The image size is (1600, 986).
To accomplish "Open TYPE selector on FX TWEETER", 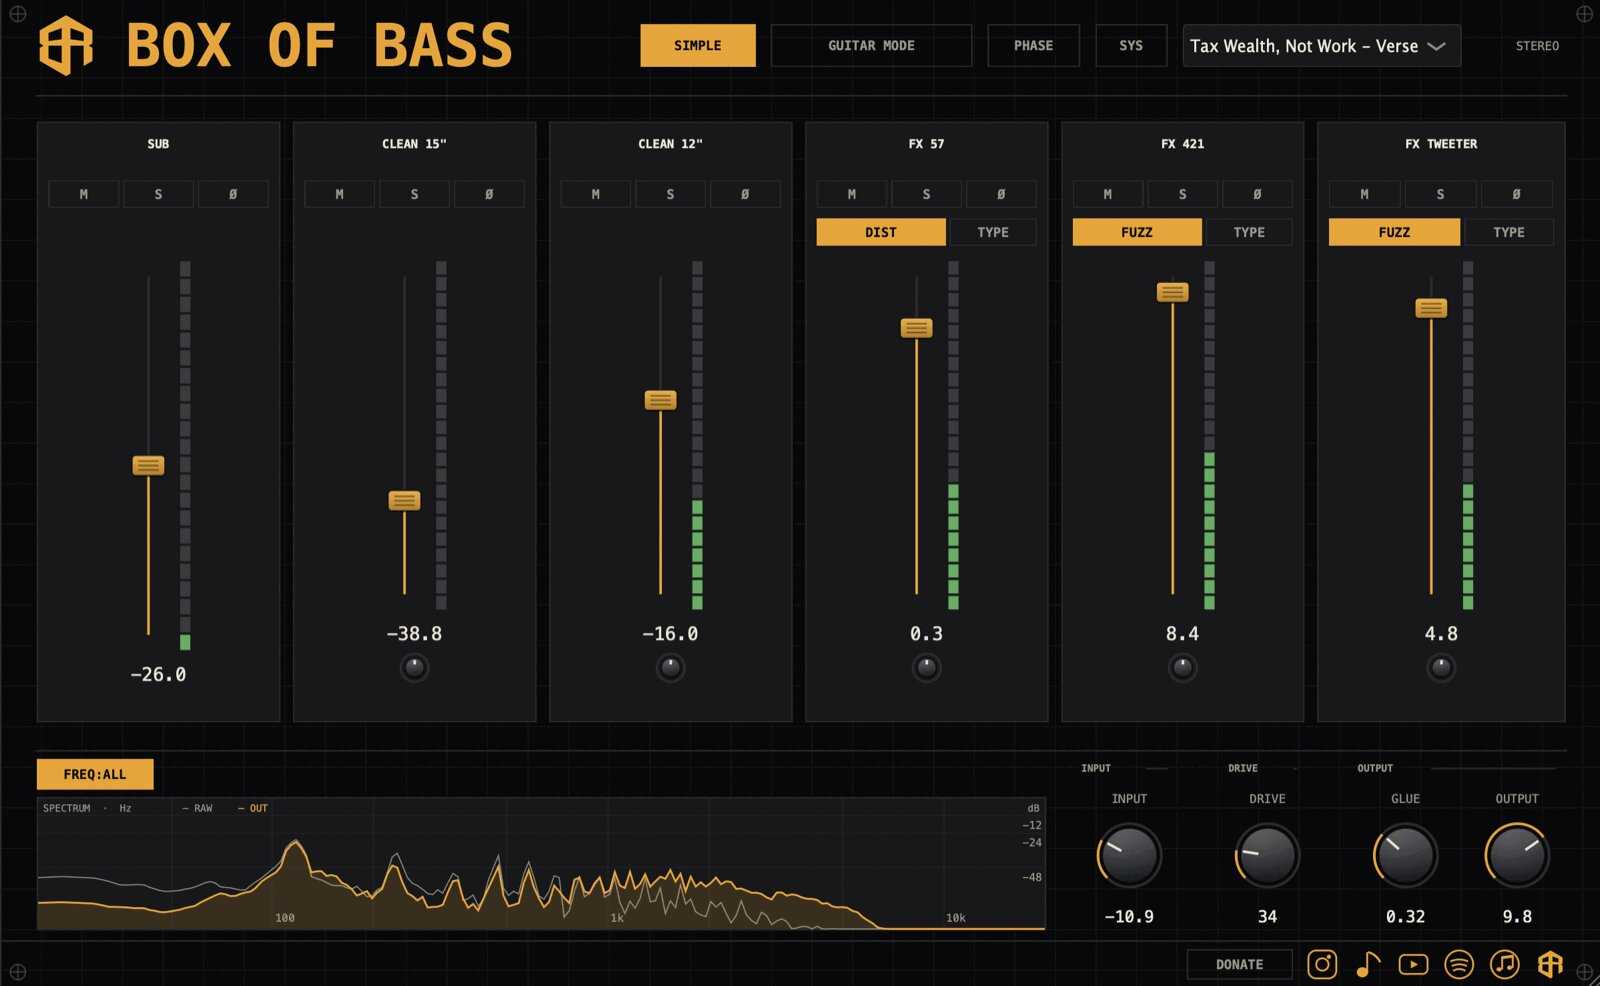I will (x=1509, y=232).
